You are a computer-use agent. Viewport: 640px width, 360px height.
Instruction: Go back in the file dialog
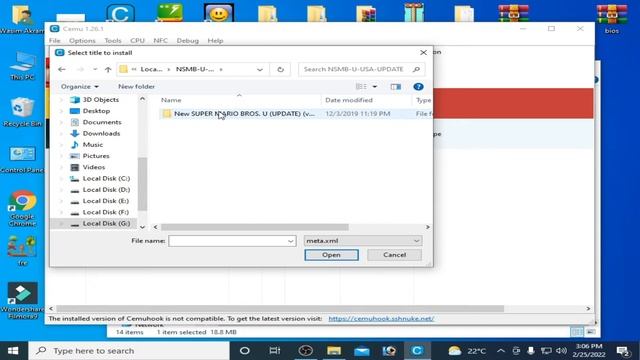62,69
